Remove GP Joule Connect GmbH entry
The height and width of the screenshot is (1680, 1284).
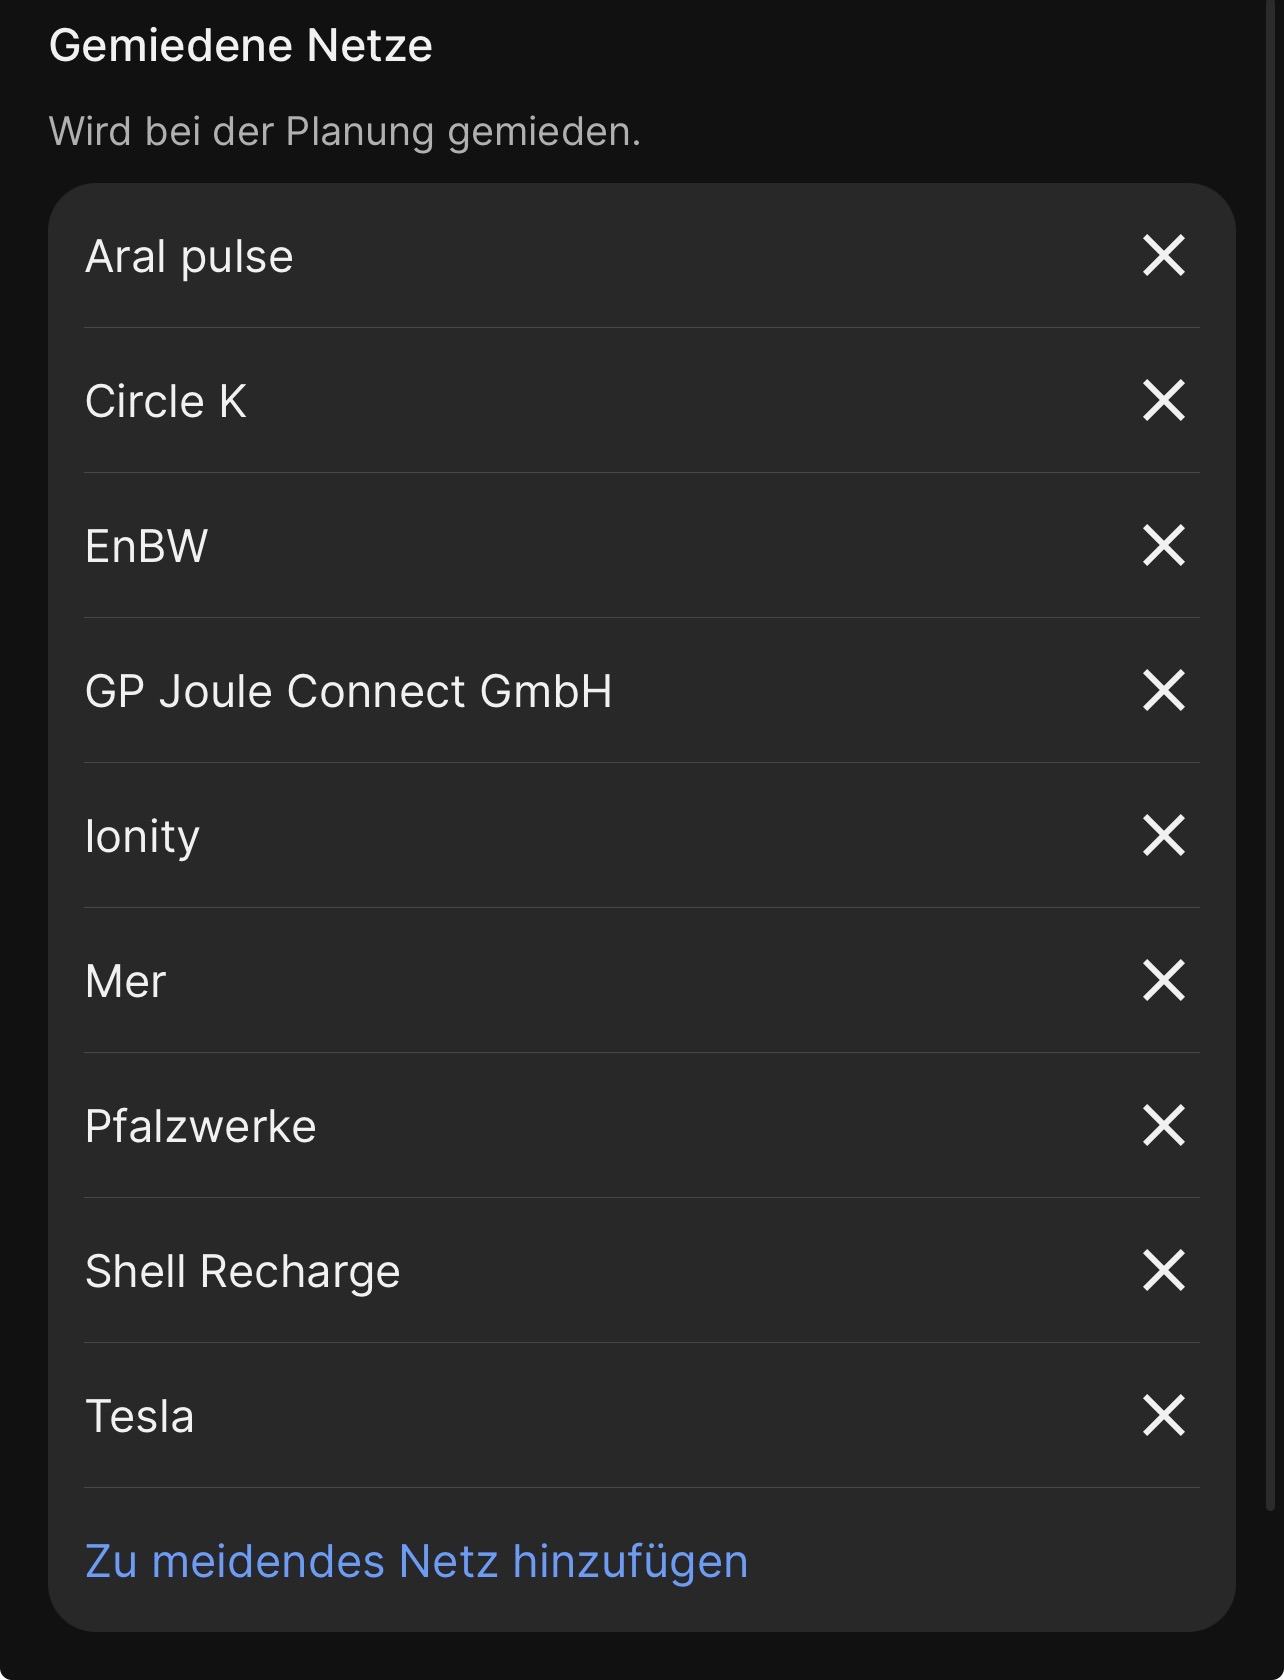1163,691
